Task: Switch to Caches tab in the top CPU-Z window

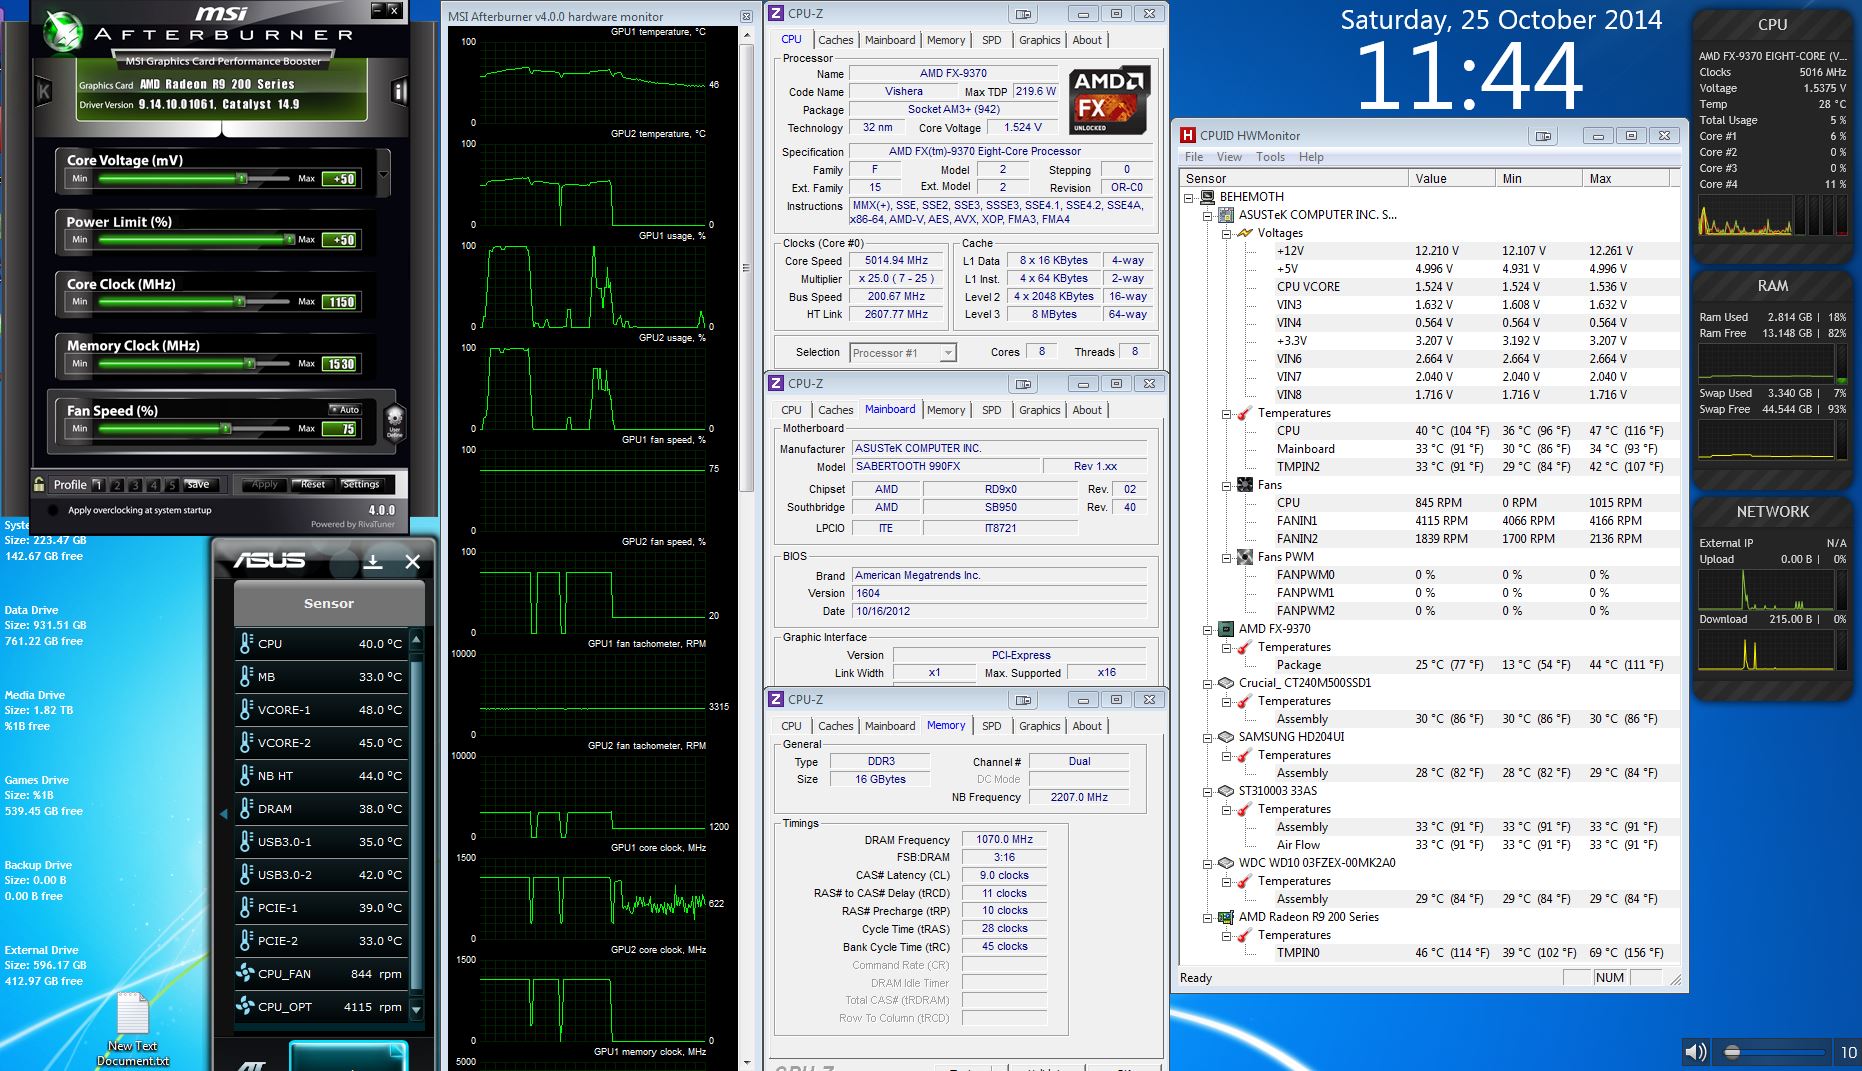Action: point(836,40)
